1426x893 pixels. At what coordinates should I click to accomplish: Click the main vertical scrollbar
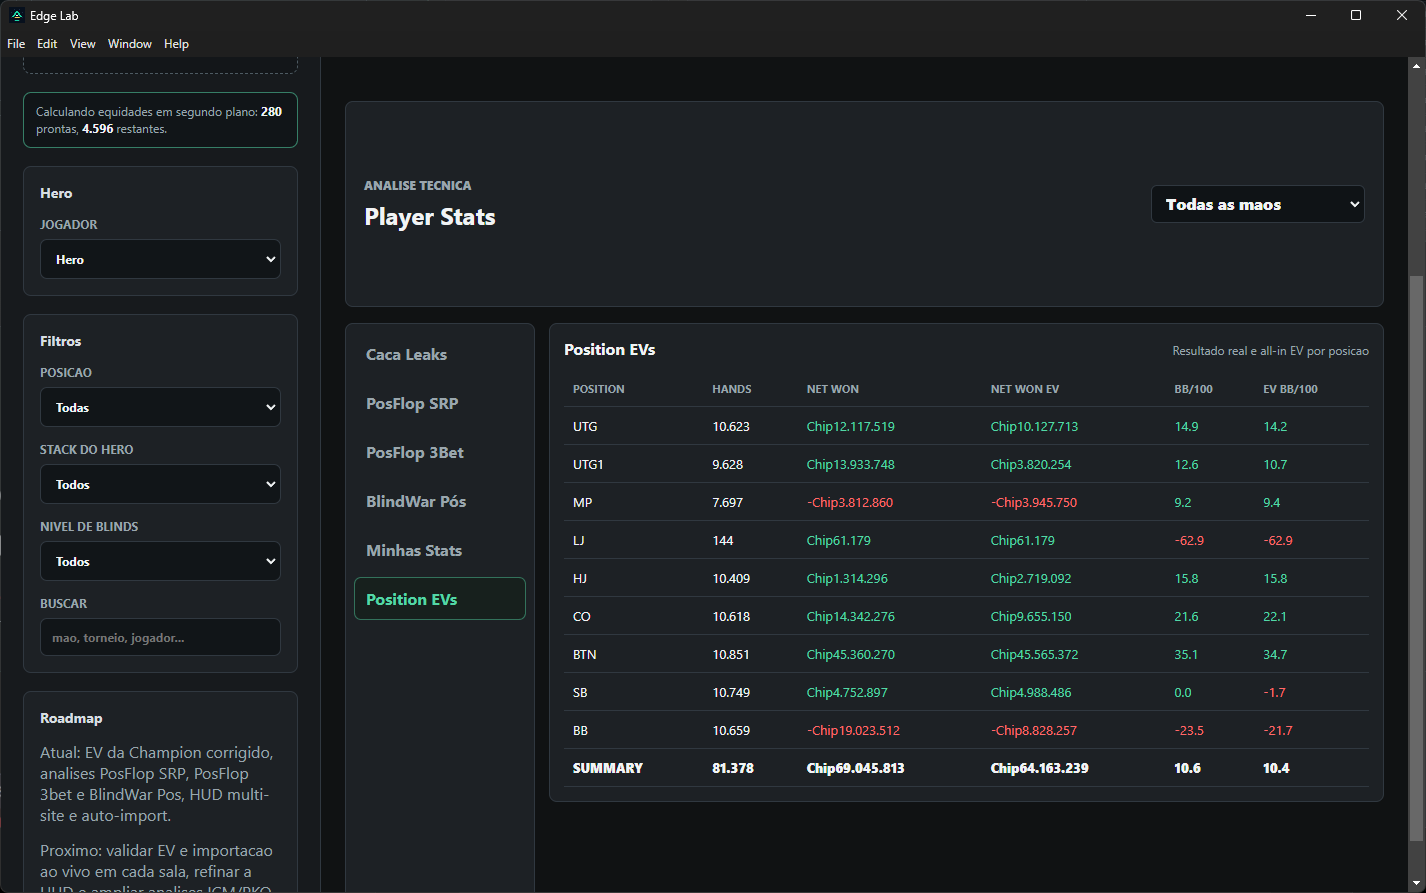coord(1415,558)
